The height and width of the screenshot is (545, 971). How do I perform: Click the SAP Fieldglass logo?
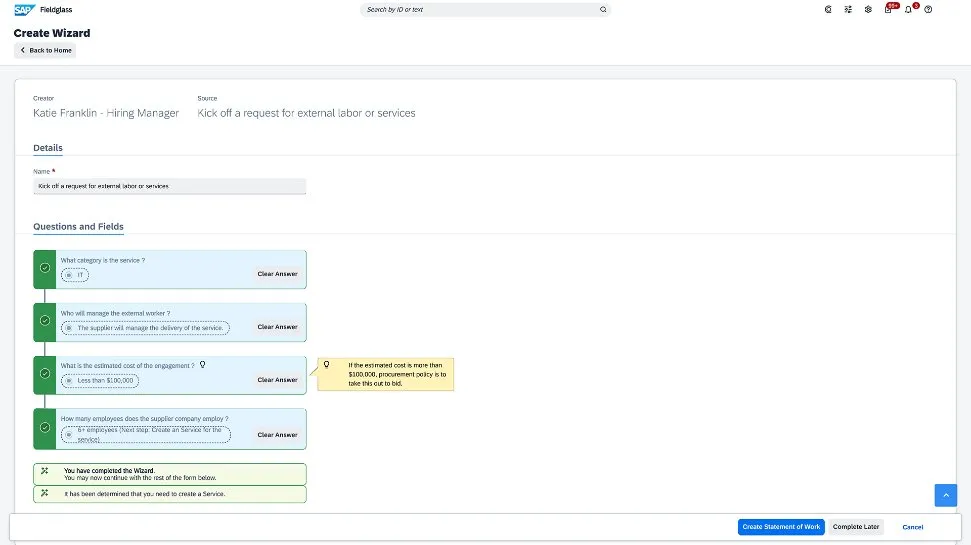pyautogui.click(x=24, y=9)
